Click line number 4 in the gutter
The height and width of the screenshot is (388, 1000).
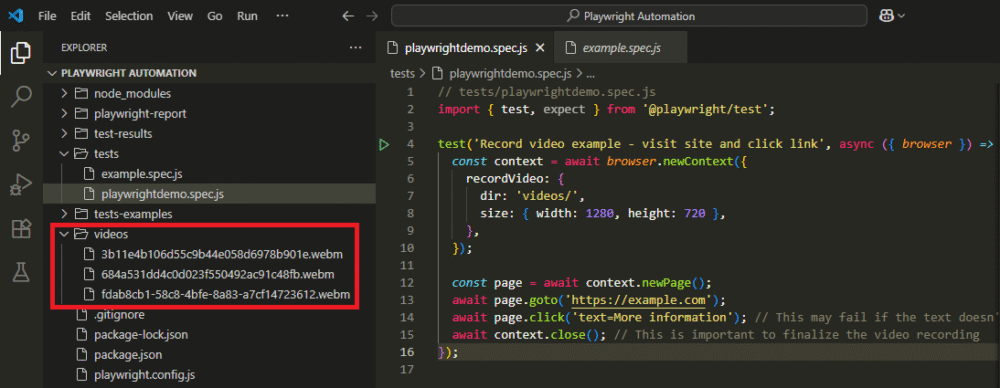click(411, 145)
